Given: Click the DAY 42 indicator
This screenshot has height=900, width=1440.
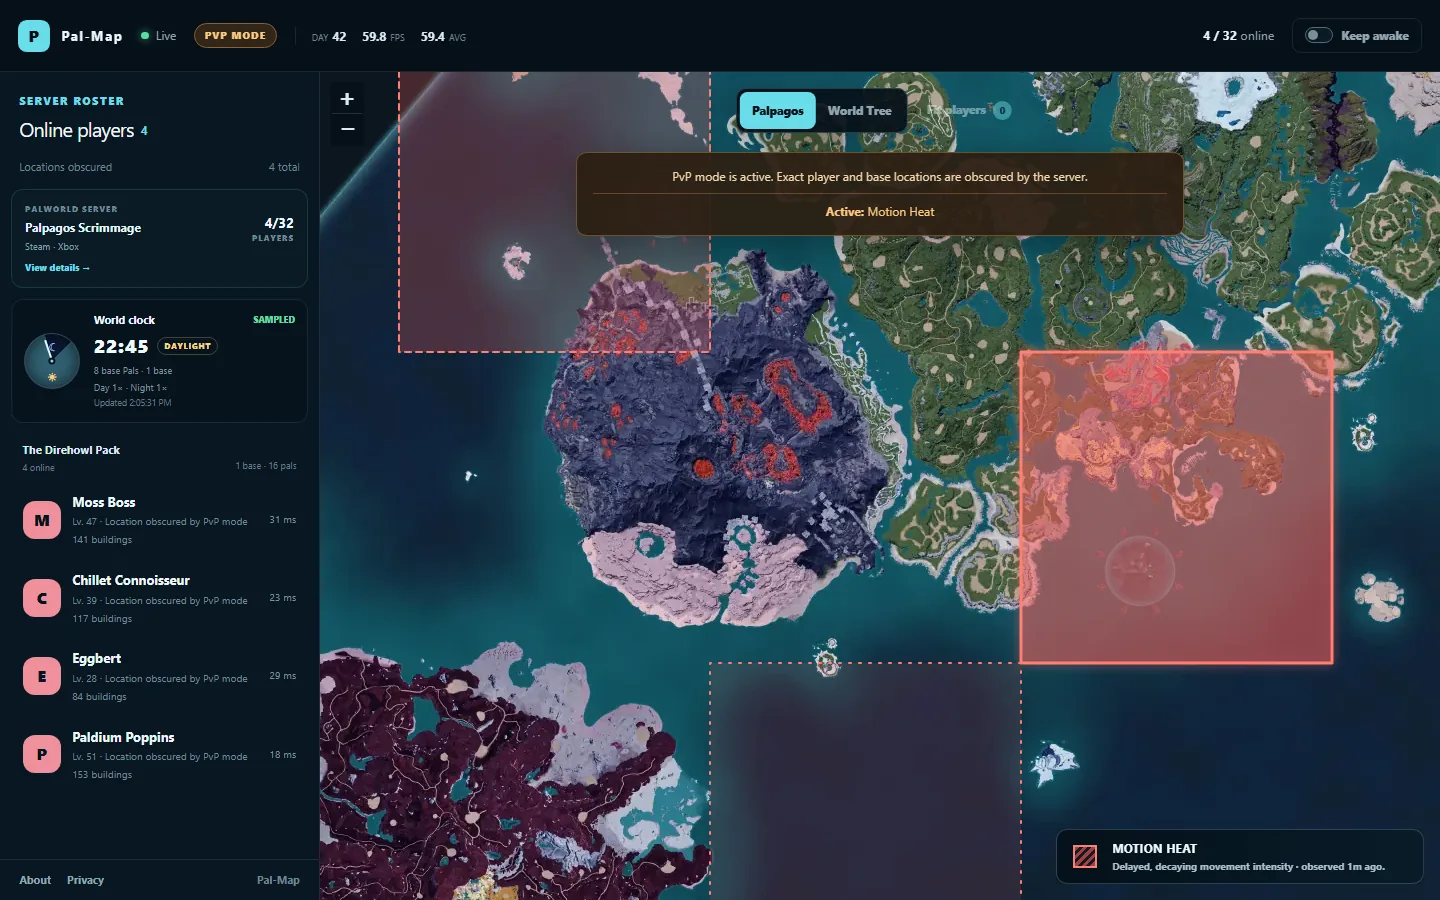Looking at the screenshot, I should pos(329,37).
